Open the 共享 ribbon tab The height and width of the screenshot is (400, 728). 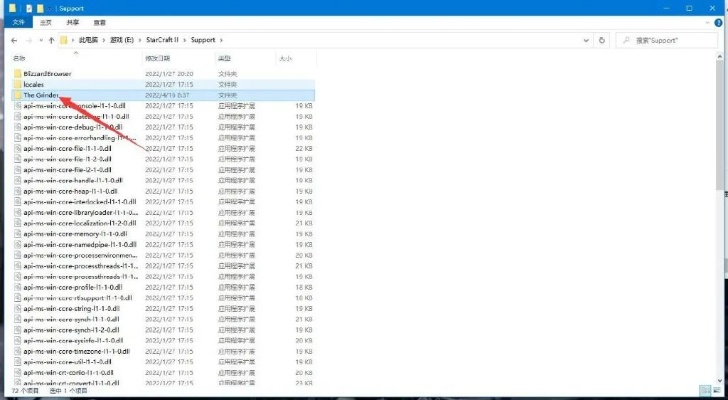(x=73, y=20)
